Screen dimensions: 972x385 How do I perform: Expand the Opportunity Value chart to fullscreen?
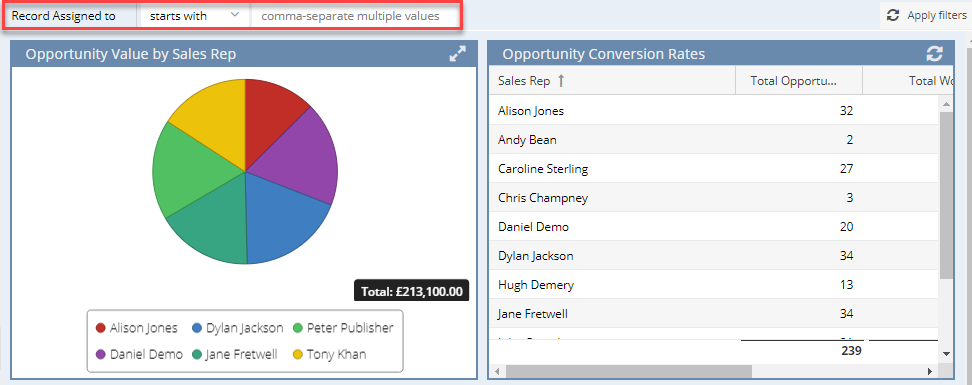click(x=457, y=54)
